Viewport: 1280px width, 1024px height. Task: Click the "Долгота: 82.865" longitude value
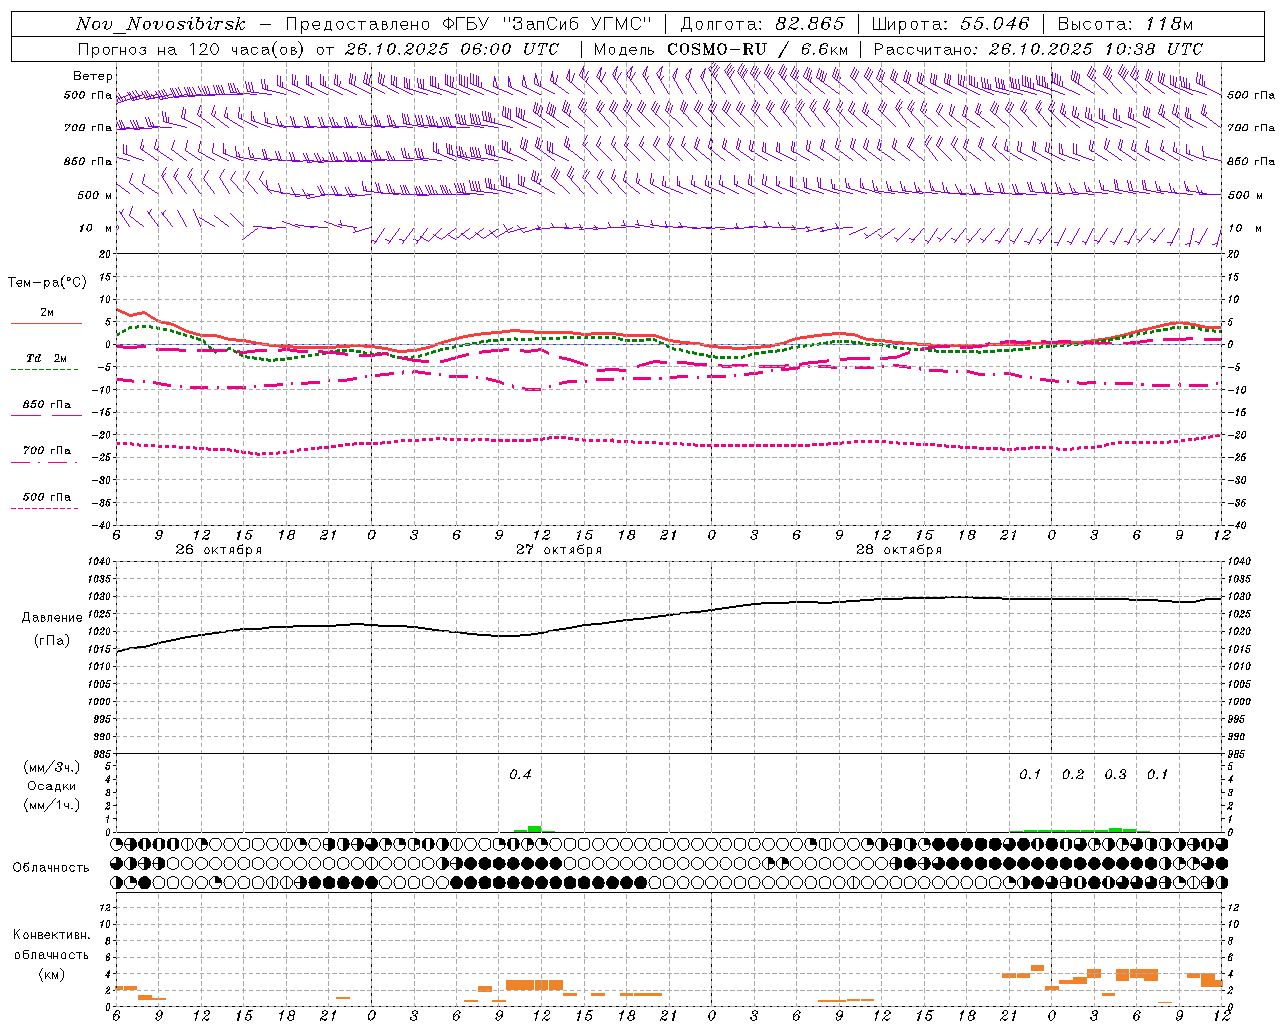coord(763,24)
